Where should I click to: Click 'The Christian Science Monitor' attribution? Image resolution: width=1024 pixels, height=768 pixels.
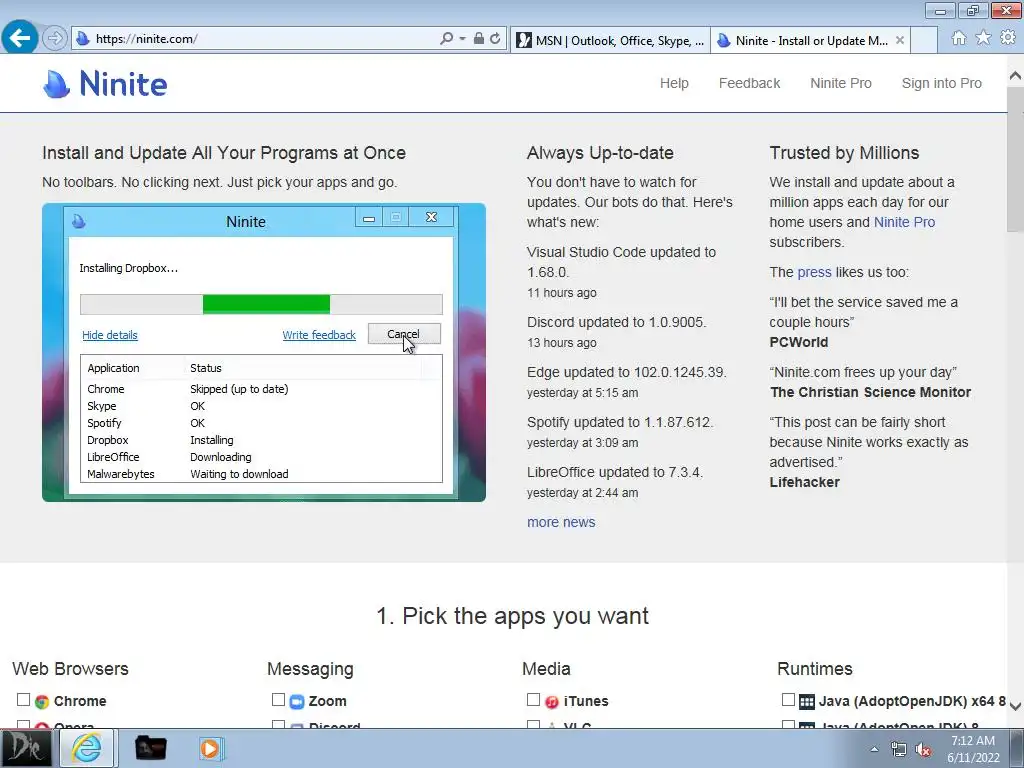(871, 392)
